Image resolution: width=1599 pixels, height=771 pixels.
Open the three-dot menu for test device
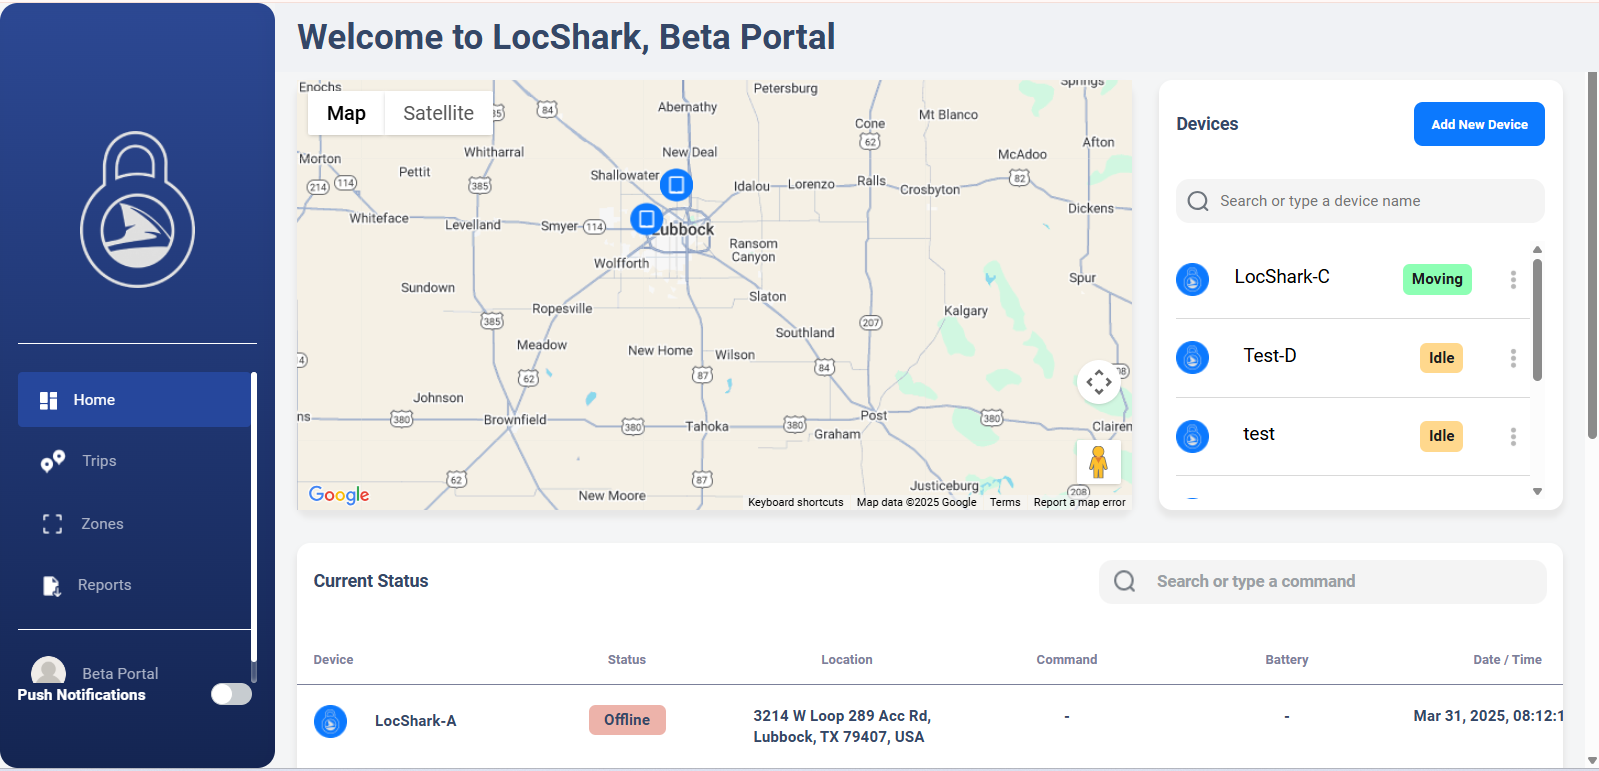pos(1513,437)
